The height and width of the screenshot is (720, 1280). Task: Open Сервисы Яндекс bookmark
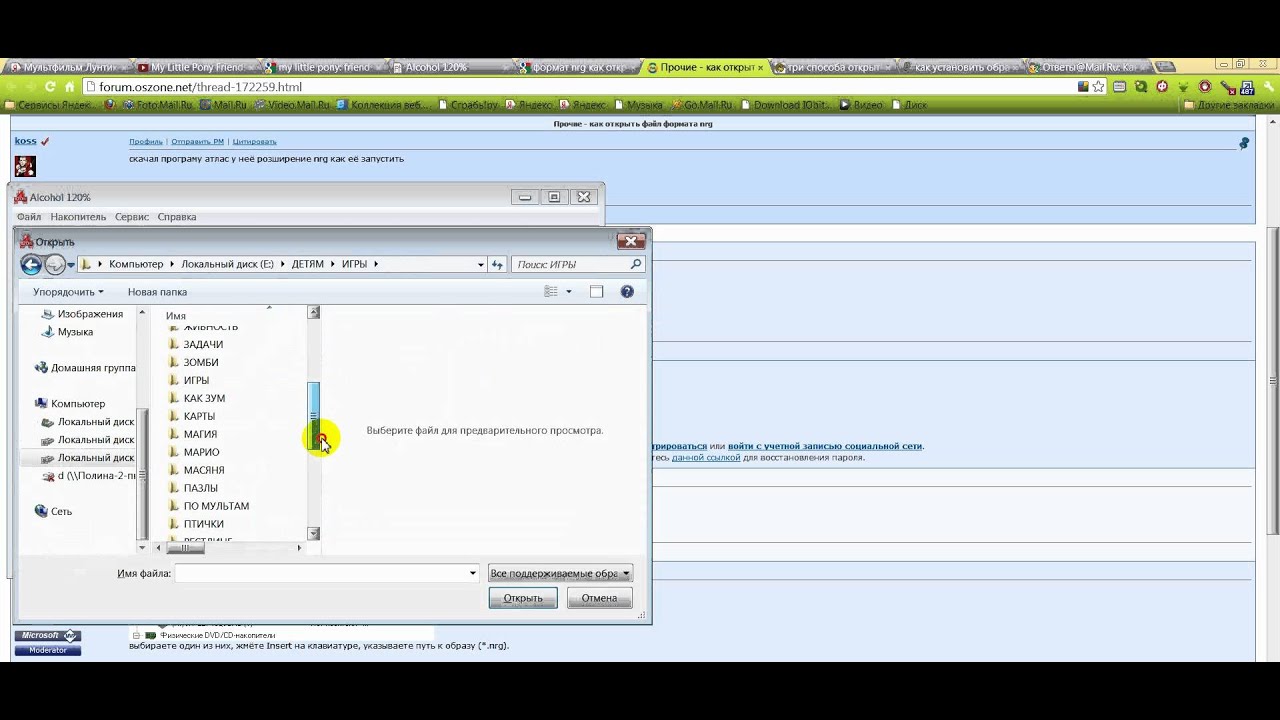(x=49, y=105)
